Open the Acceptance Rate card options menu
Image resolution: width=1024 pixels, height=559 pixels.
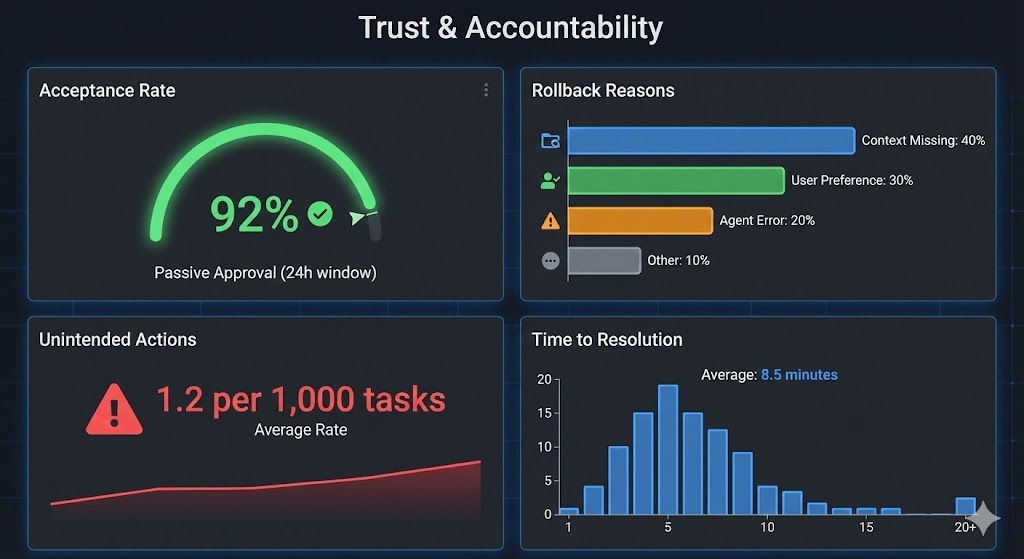coord(486,90)
